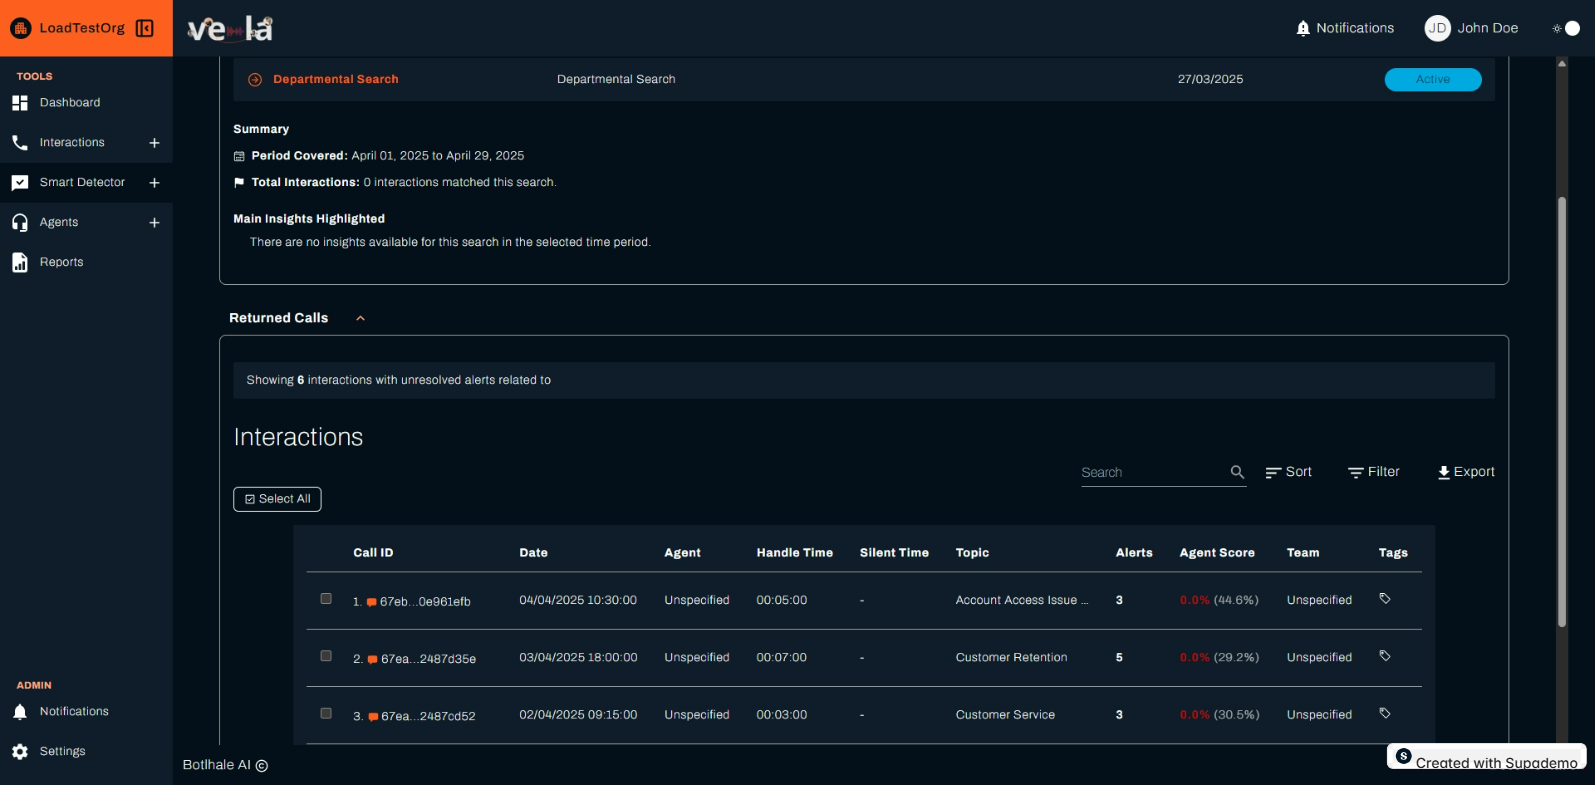This screenshot has height=785, width=1595.
Task: Click topic Account Access Issue cell
Action: [1022, 601]
